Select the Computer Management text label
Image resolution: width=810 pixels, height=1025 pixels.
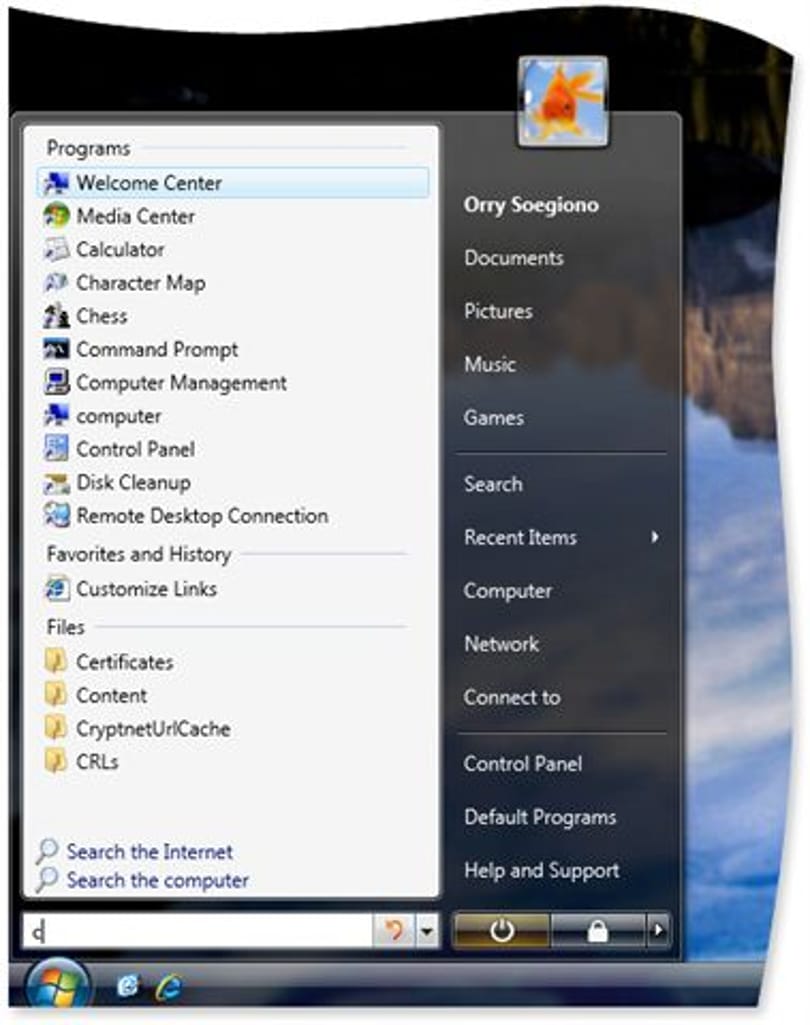coord(181,383)
